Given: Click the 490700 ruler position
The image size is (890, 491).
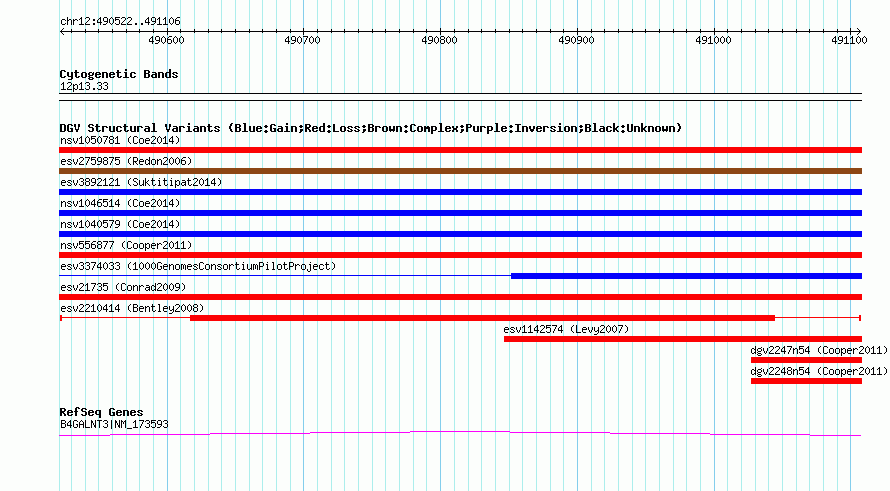Looking at the screenshot, I should [x=303, y=40].
